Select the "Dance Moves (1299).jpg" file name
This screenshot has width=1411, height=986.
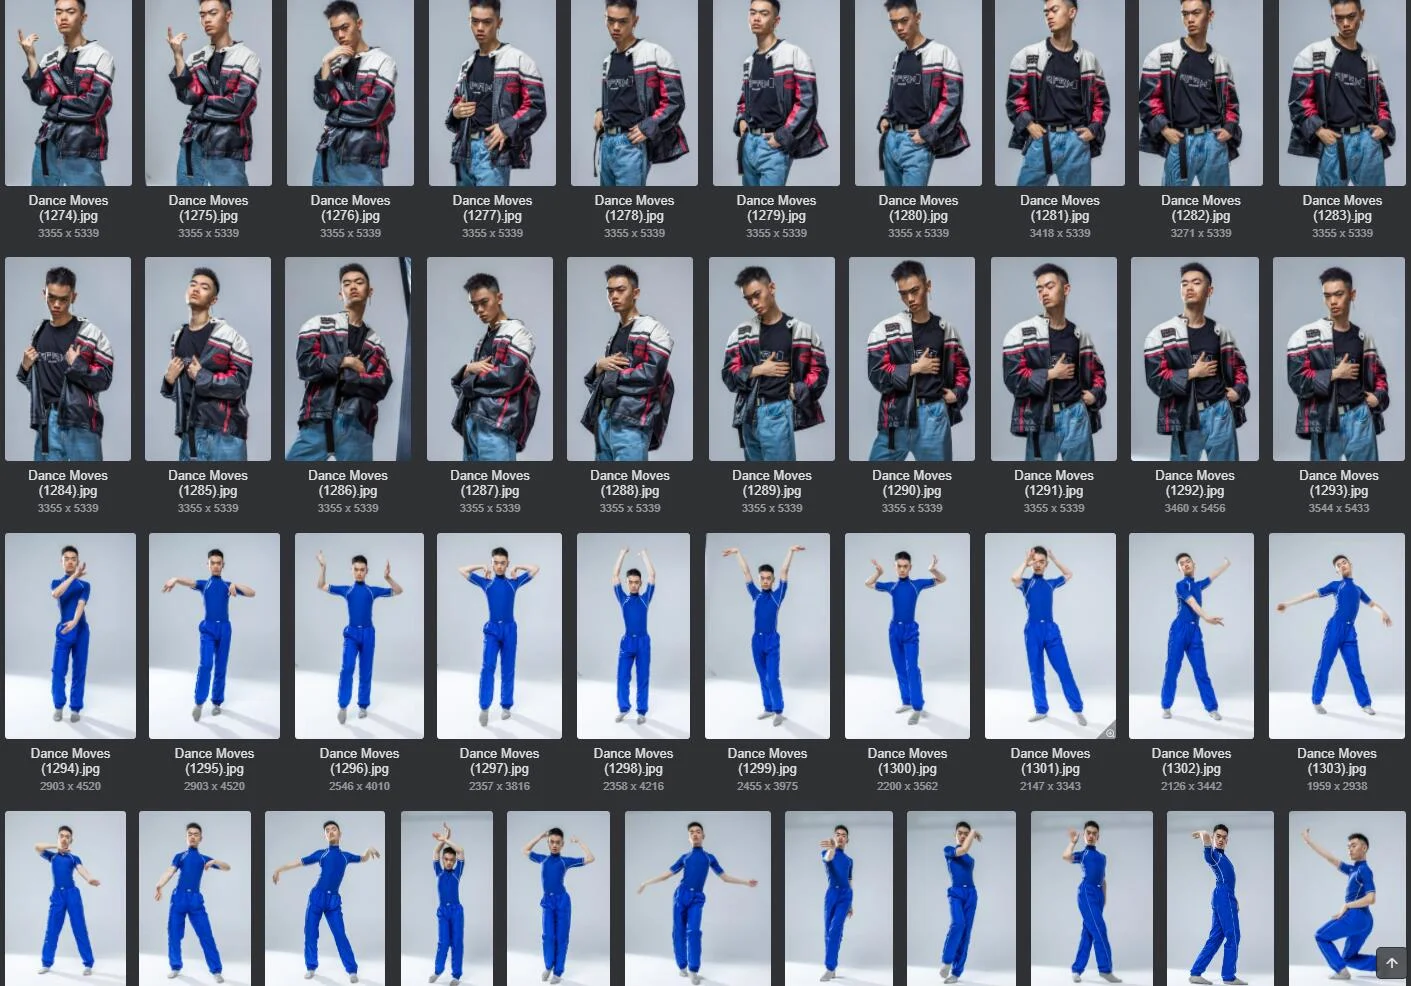click(767, 761)
